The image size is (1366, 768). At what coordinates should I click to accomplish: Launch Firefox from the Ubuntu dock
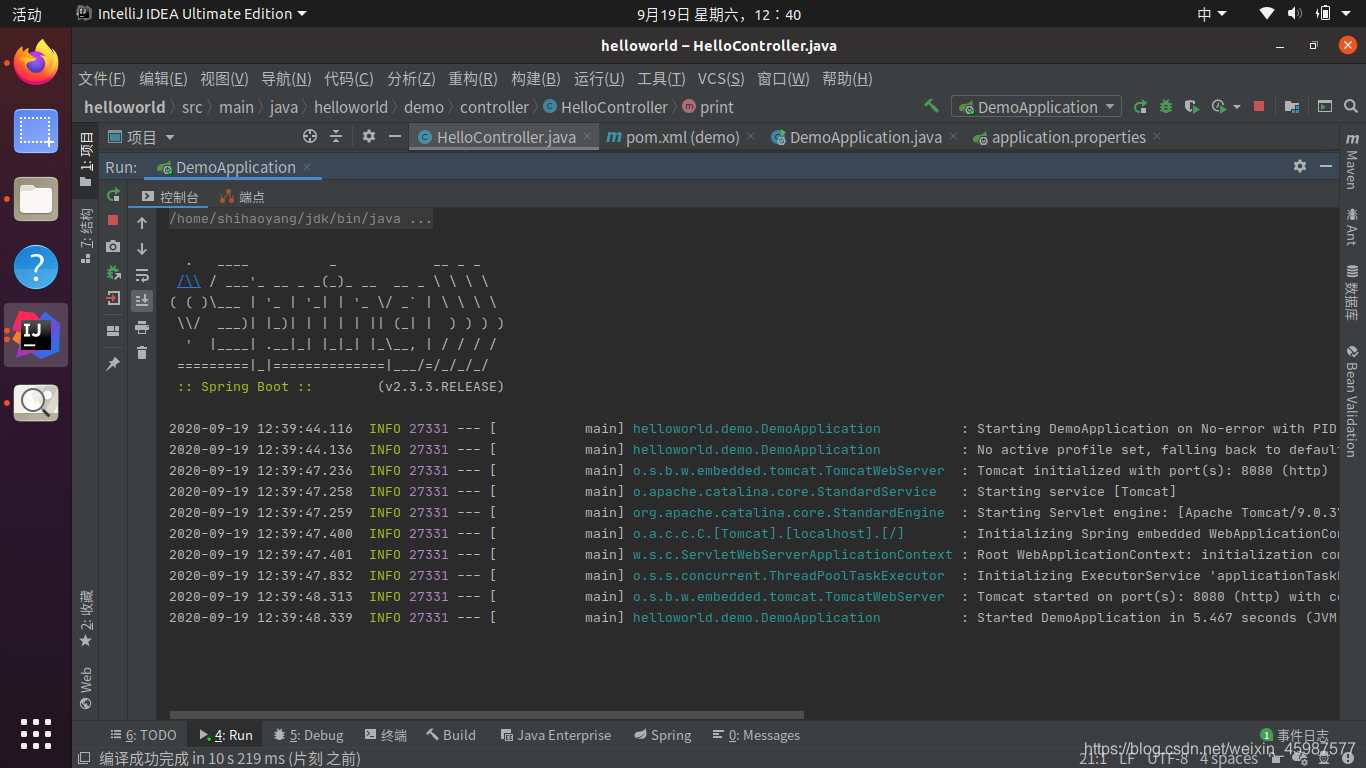point(36,64)
